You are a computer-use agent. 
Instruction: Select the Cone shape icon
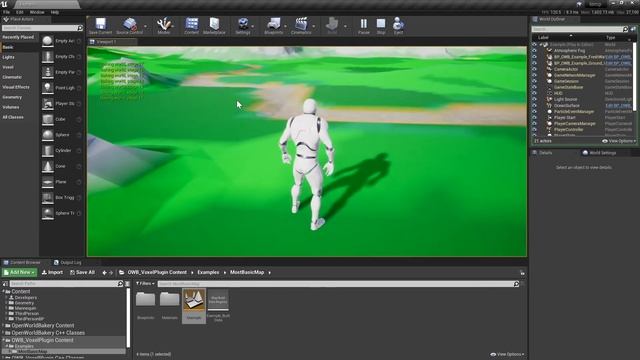tap(48, 166)
